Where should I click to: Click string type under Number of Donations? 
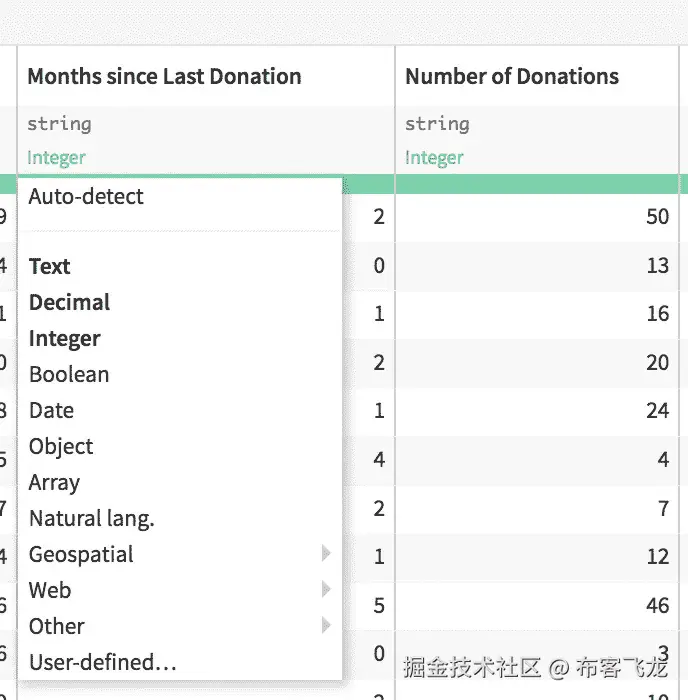point(437,124)
